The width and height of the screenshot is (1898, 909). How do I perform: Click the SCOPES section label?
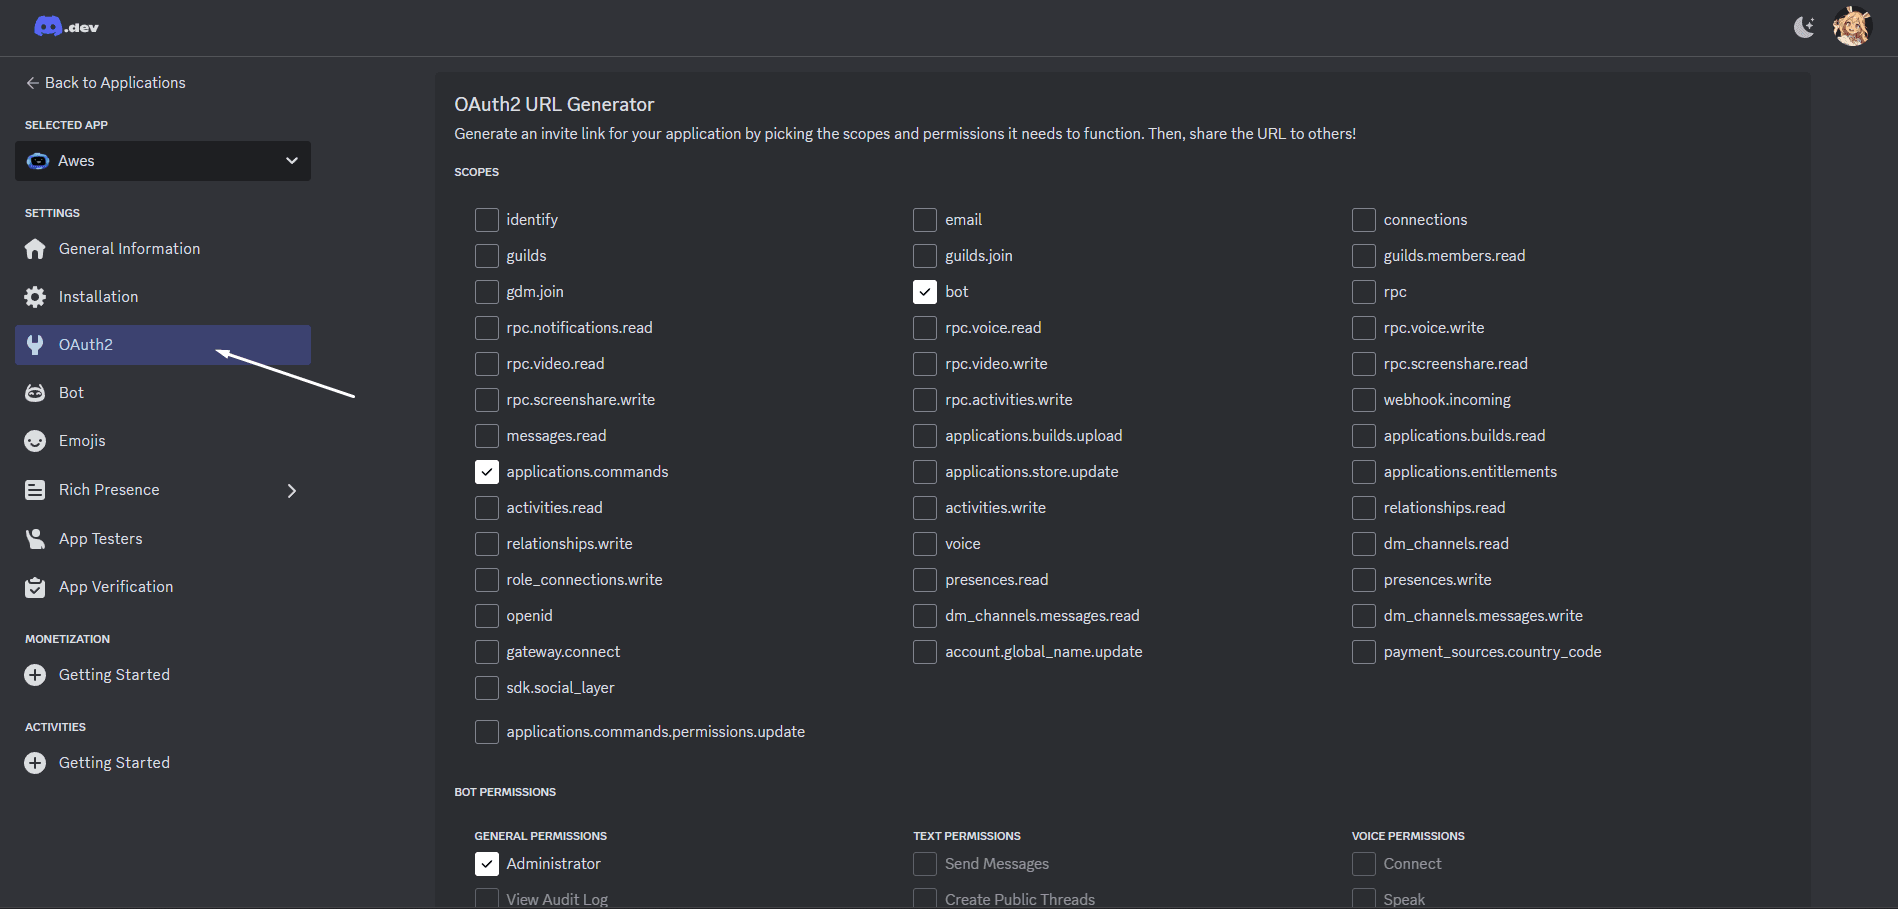pos(476,172)
